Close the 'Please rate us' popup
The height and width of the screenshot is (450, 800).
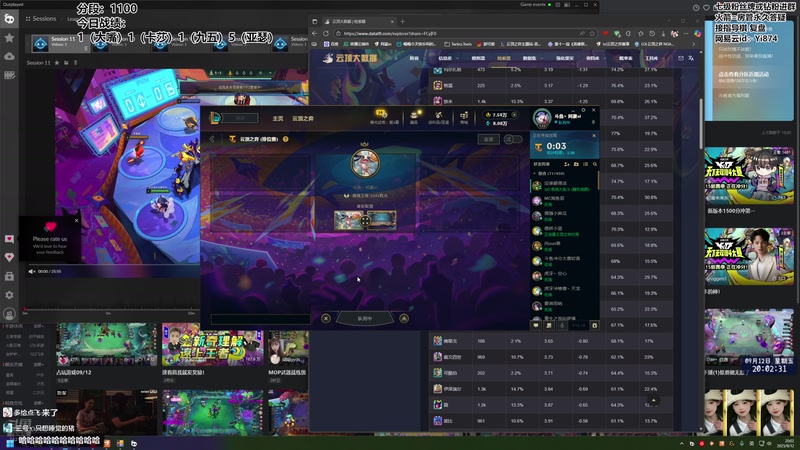click(x=77, y=220)
